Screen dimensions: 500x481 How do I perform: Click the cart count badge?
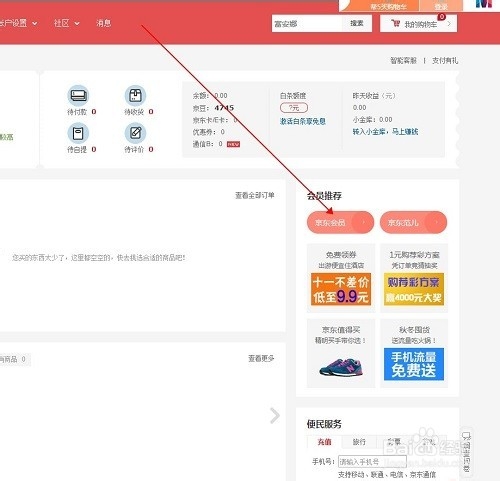(442, 16)
